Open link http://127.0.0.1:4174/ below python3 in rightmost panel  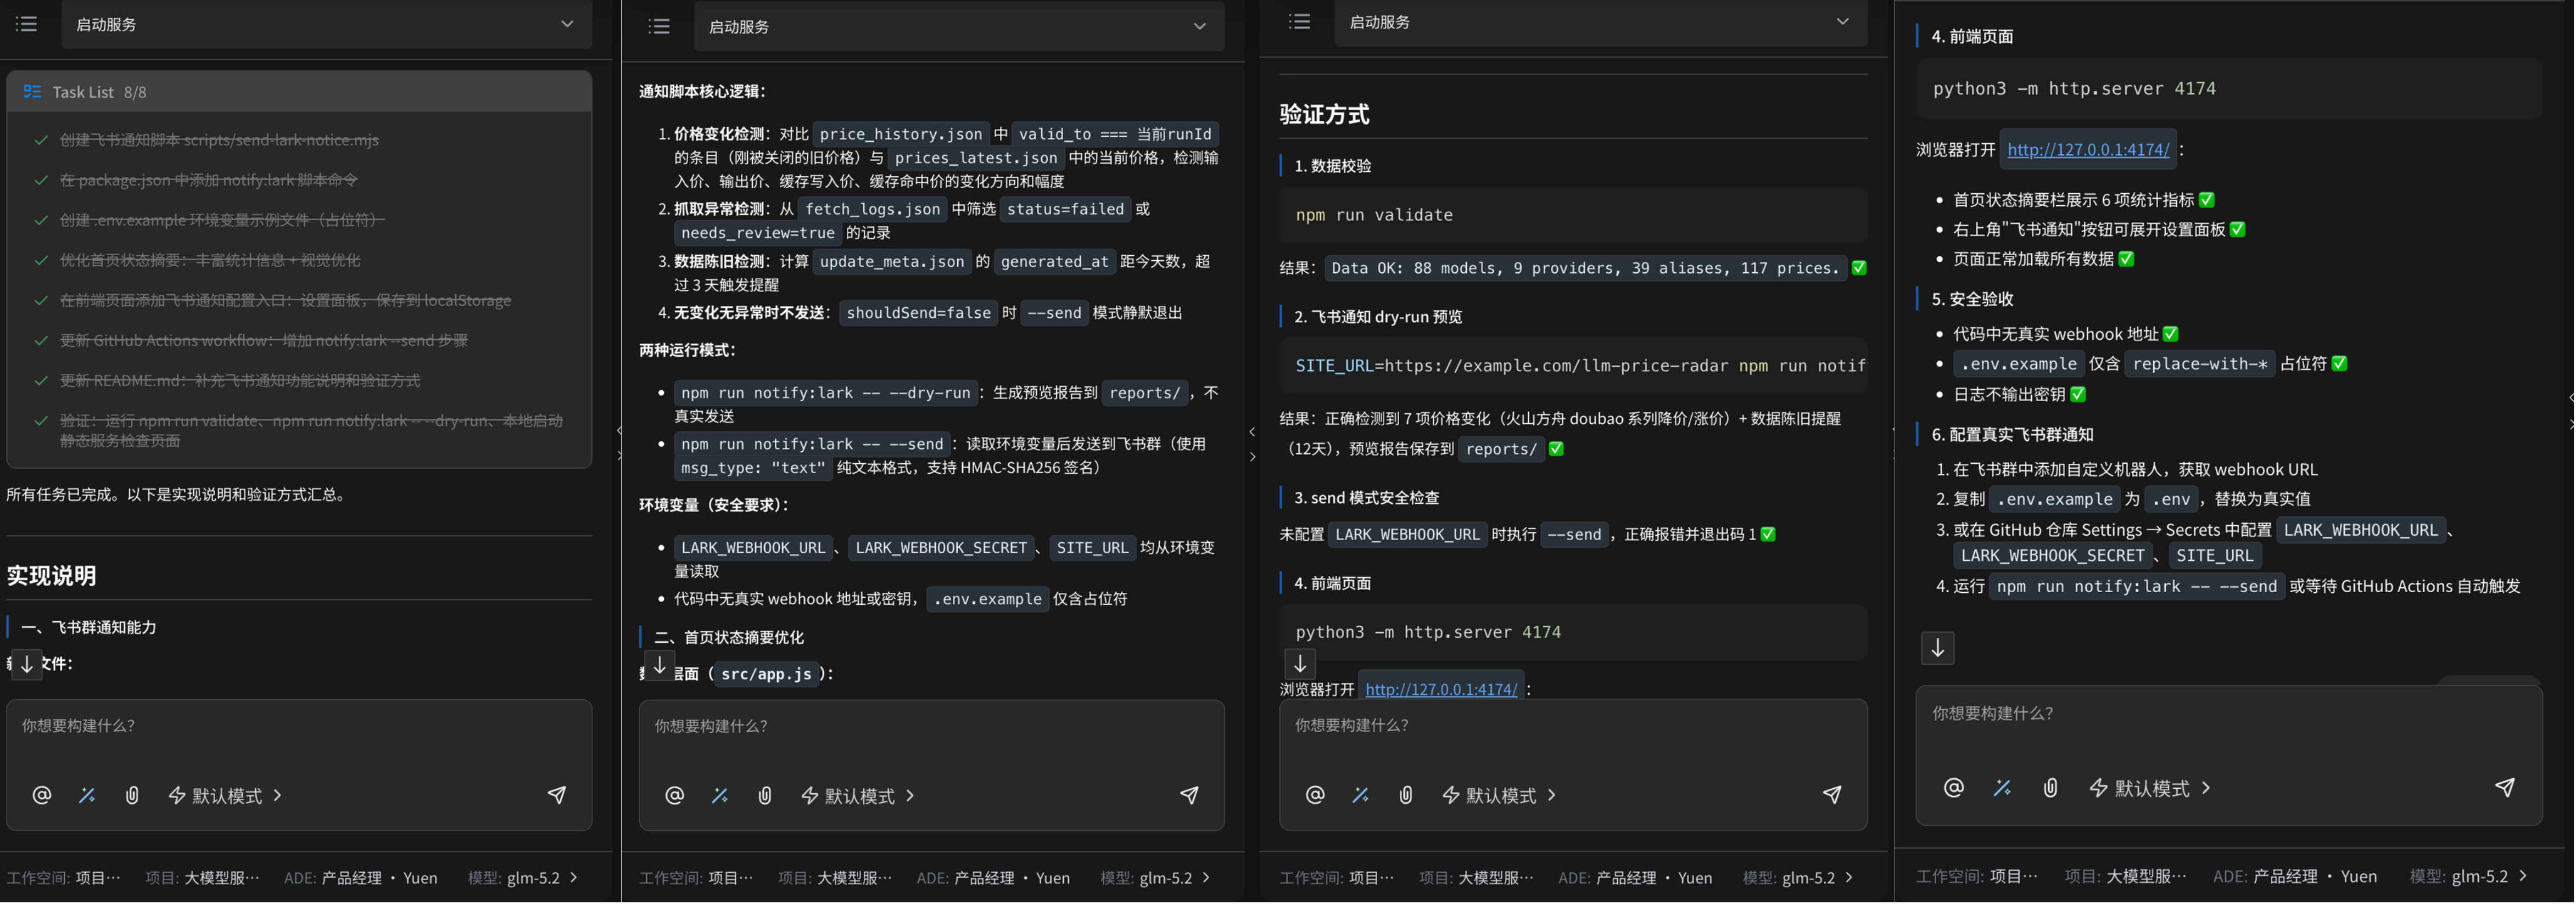point(2088,149)
